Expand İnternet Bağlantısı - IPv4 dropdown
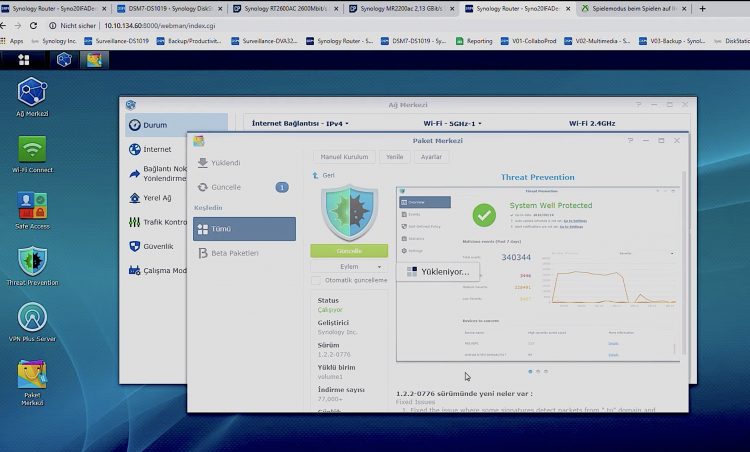This screenshot has width=750, height=452. pos(300,123)
